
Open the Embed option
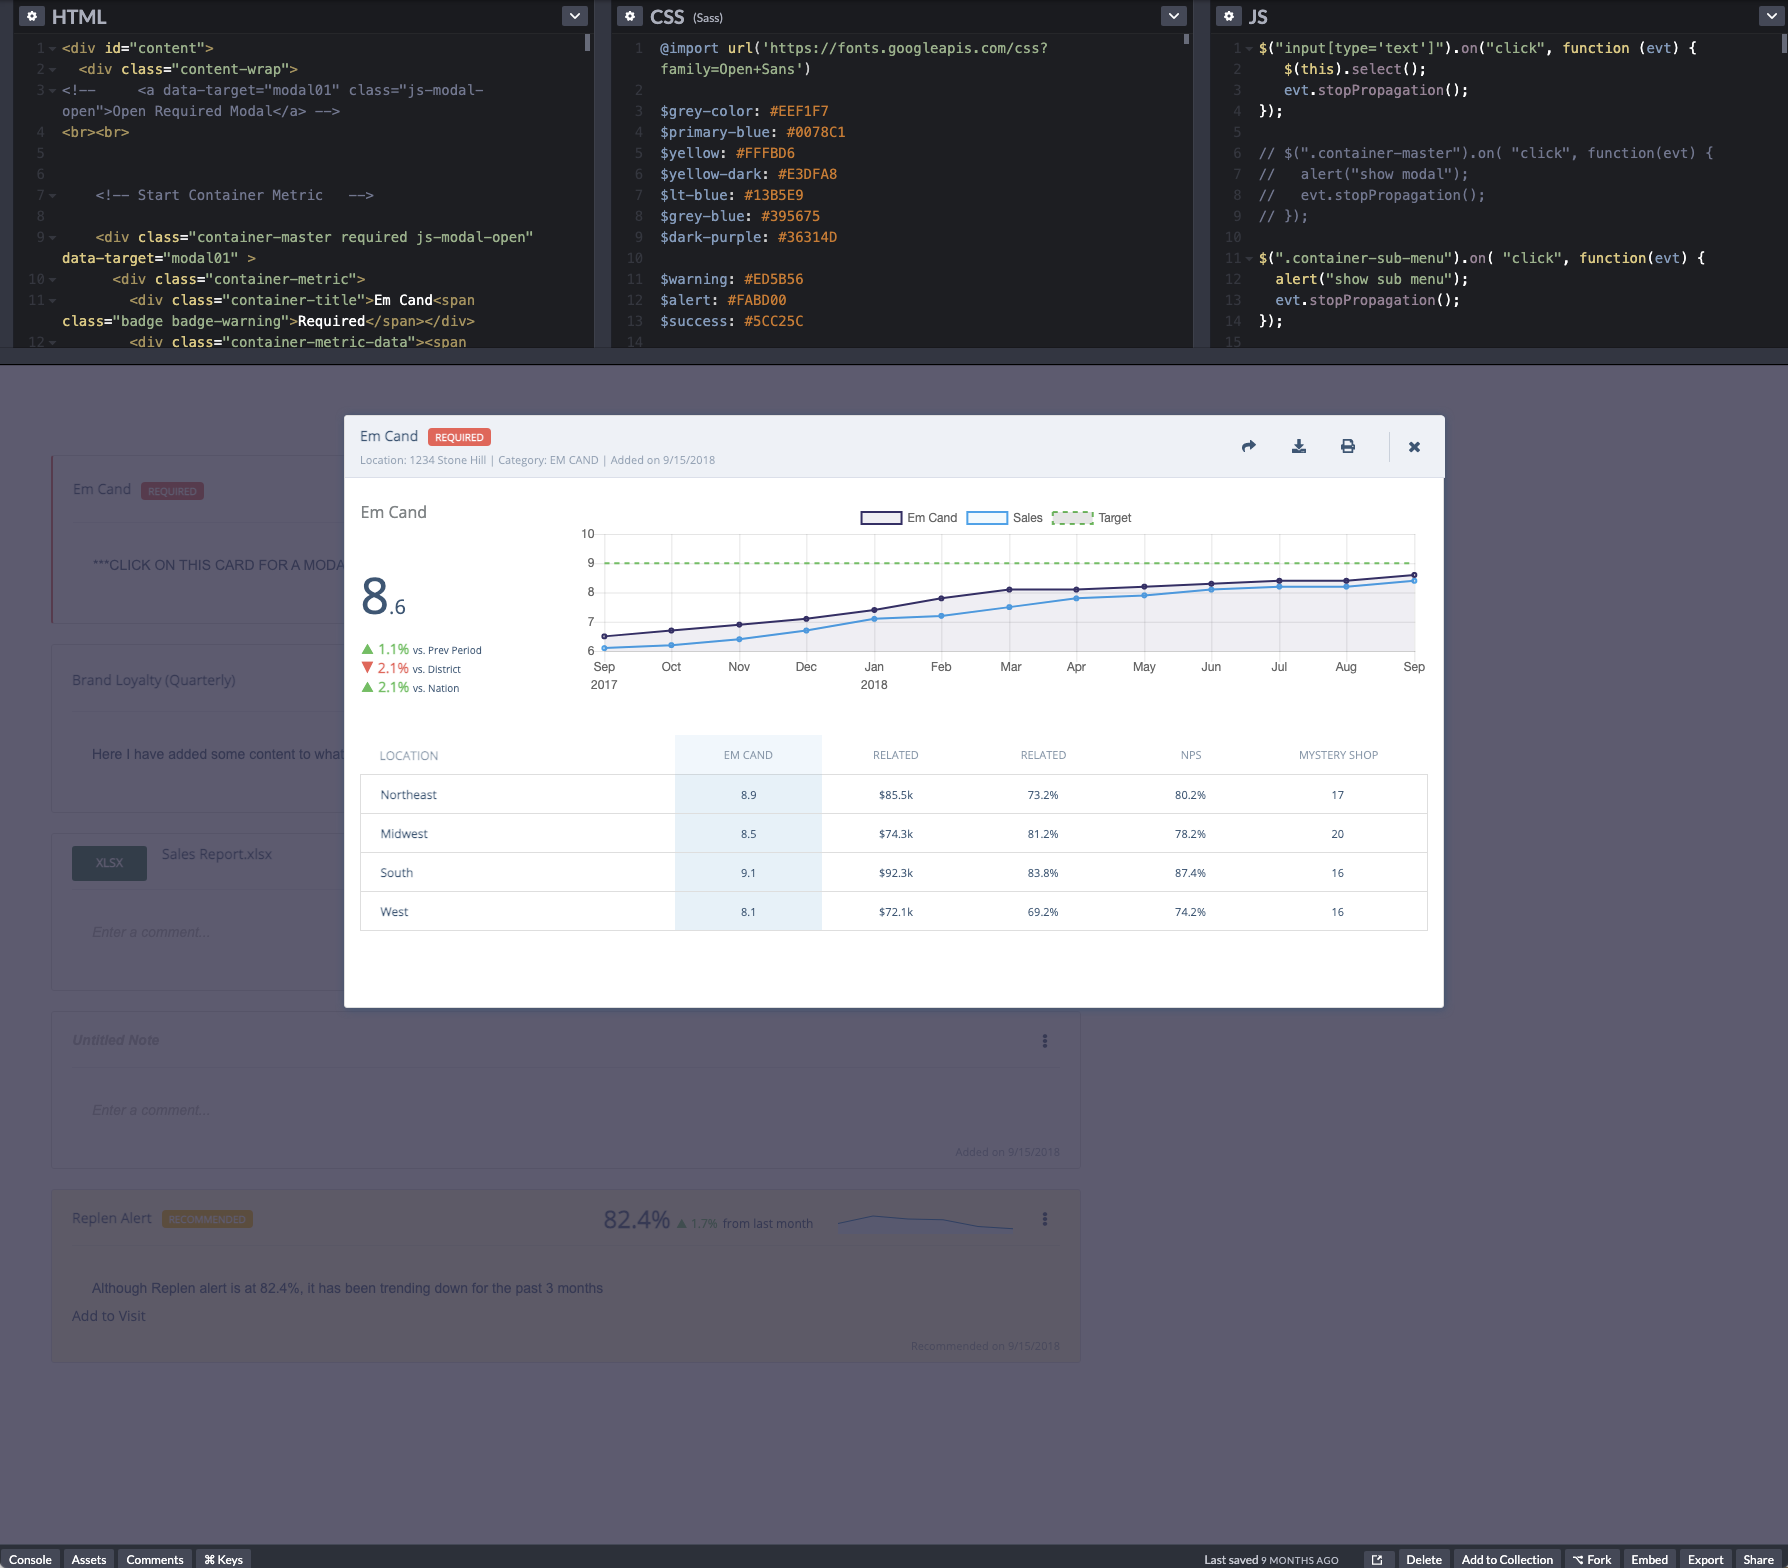1649,1559
